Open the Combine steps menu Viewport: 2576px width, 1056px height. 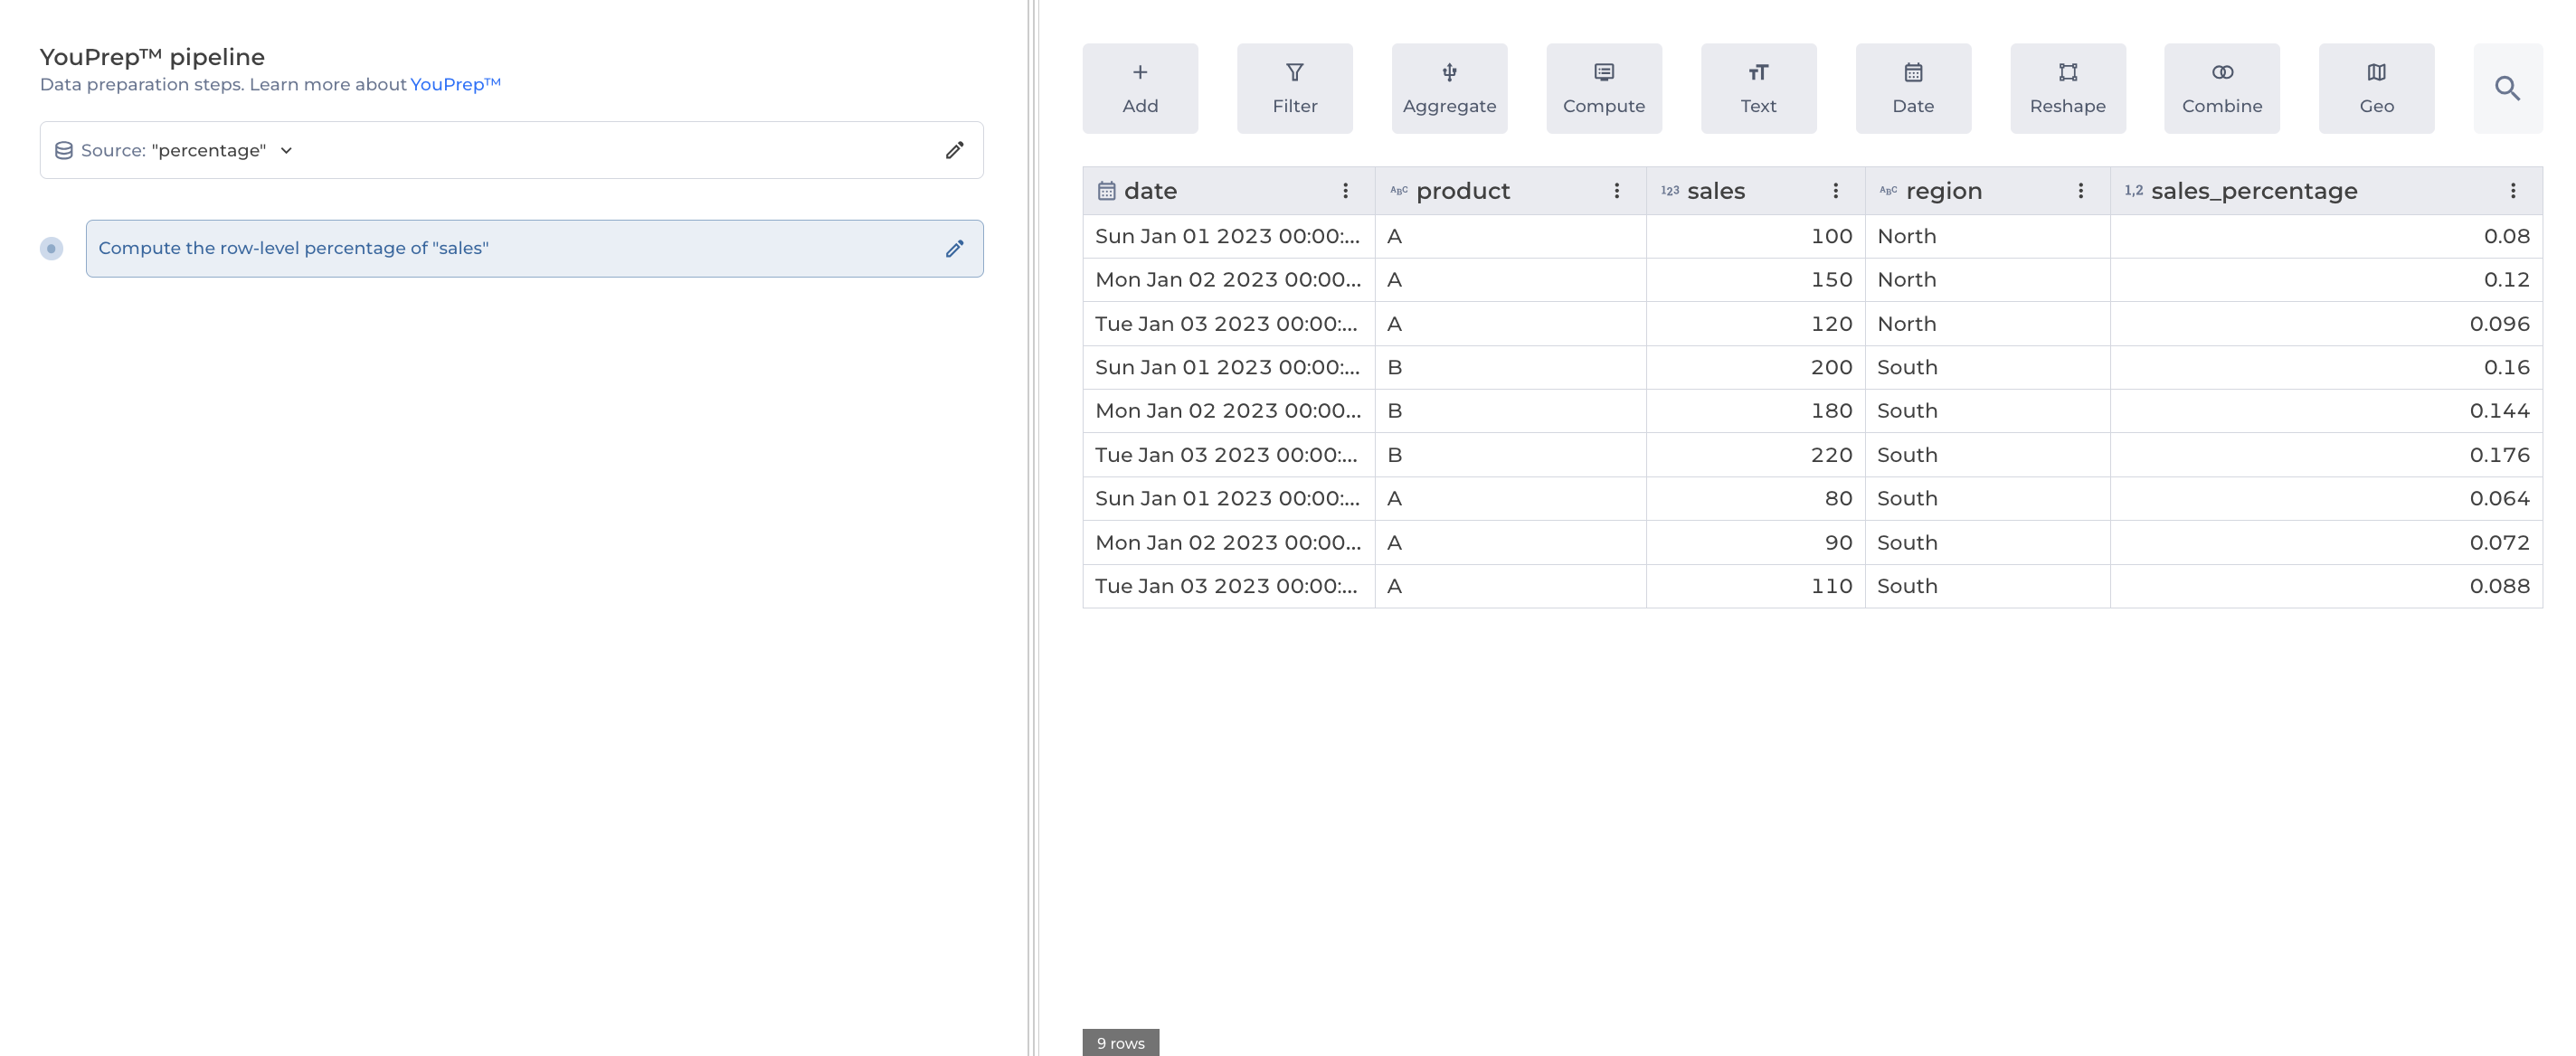pyautogui.click(x=2221, y=88)
